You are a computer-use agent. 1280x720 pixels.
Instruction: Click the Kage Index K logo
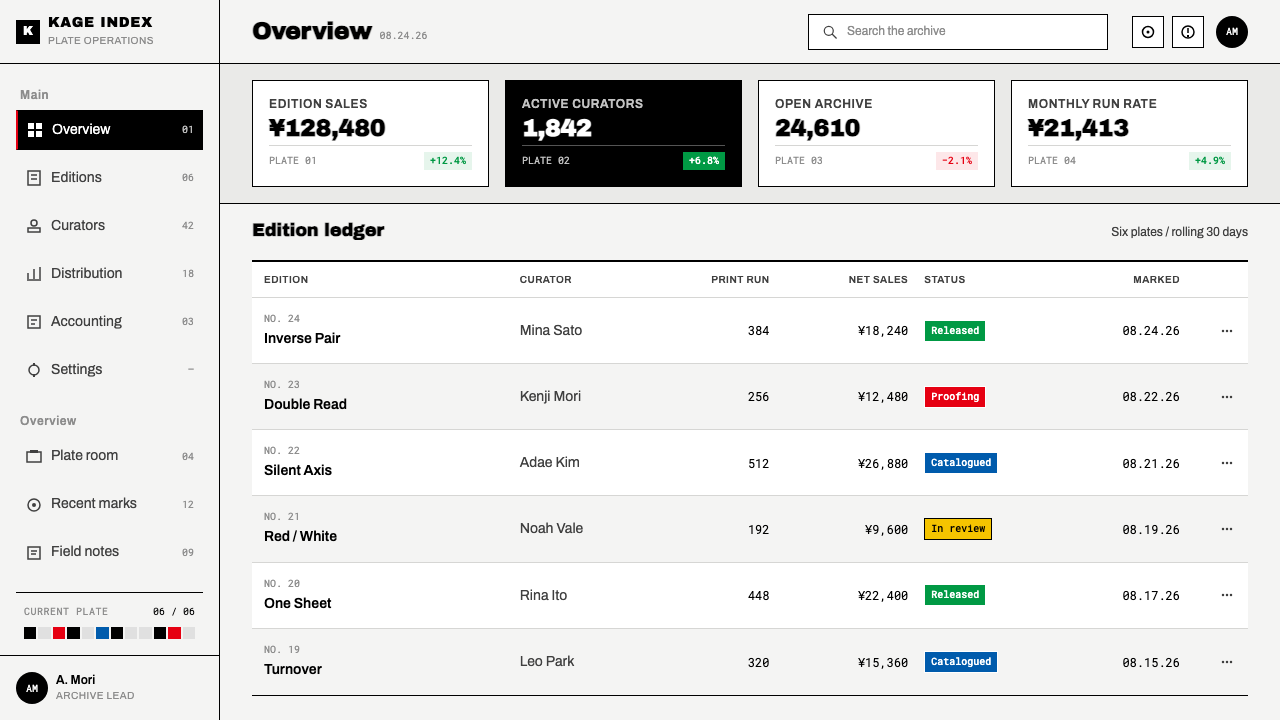pos(28,32)
